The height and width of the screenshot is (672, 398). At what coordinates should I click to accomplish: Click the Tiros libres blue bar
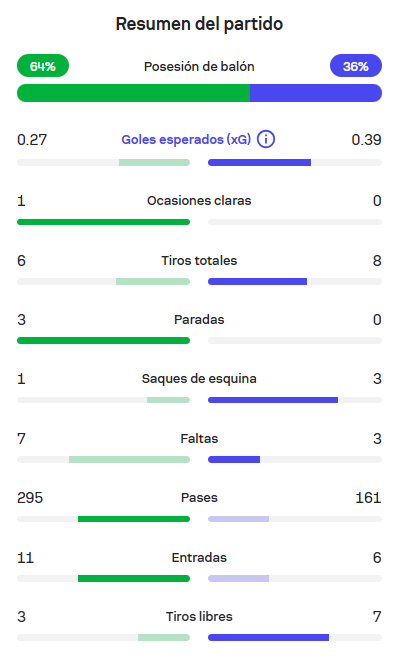269,638
